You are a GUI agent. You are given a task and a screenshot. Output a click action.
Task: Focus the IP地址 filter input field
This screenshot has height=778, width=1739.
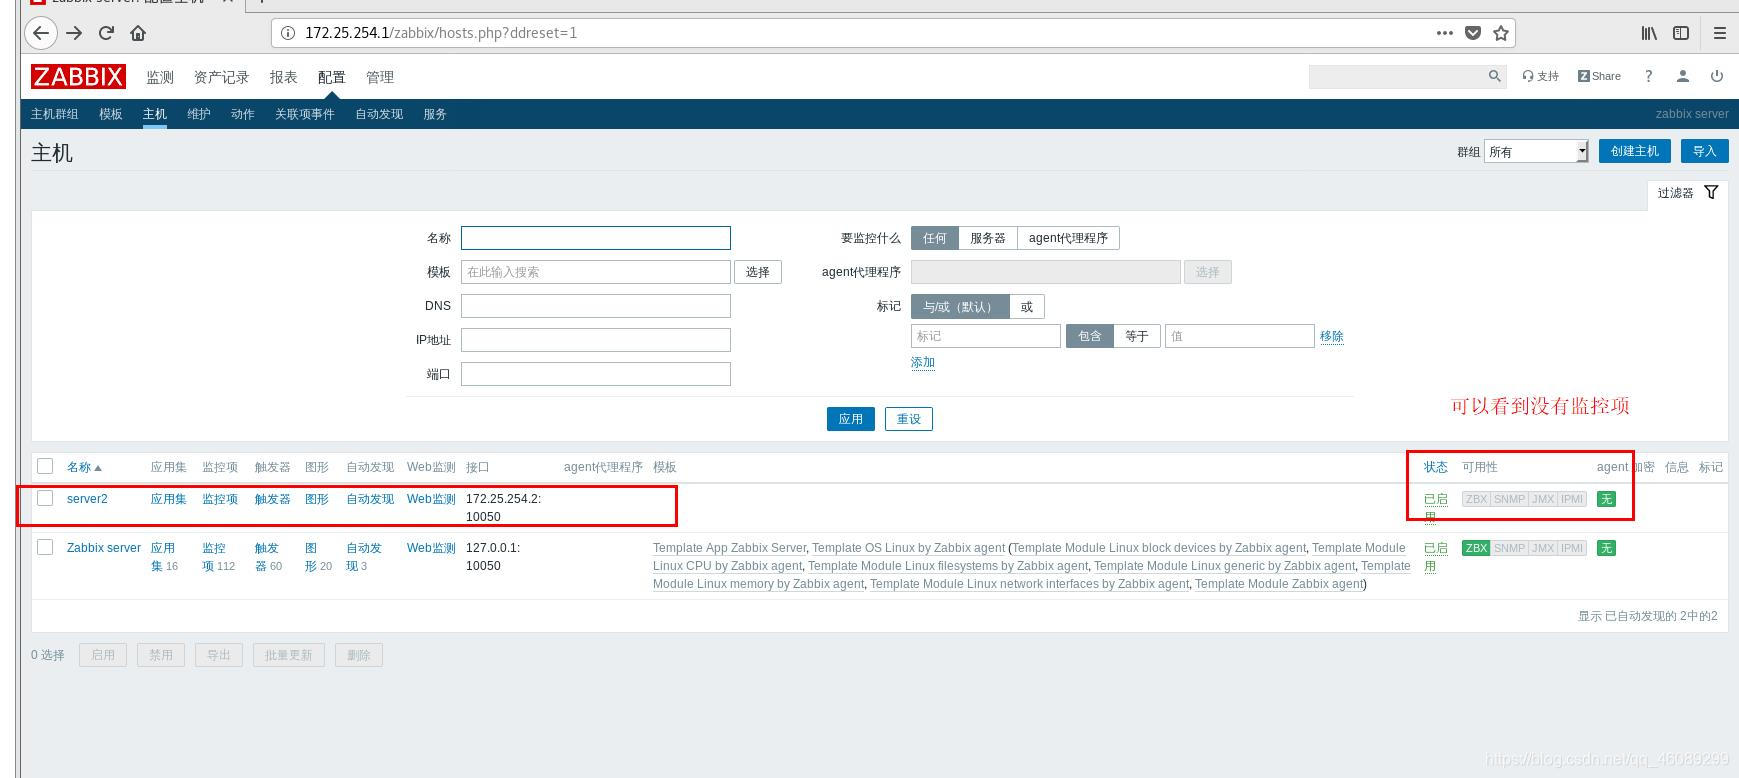(x=596, y=340)
